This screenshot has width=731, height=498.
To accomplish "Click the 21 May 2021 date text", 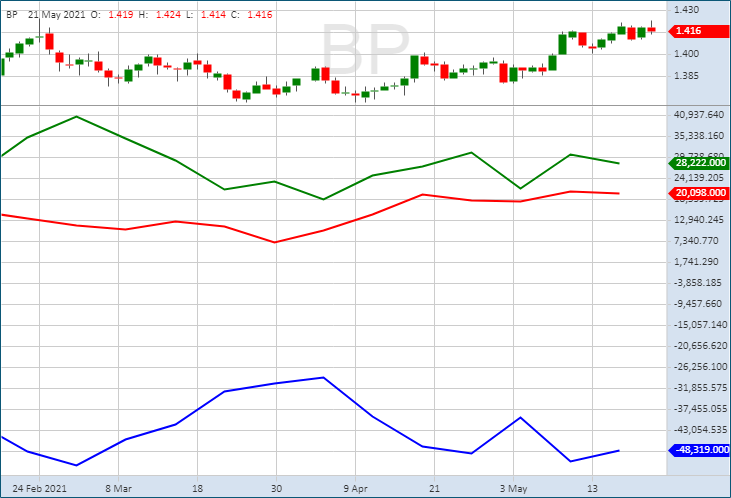I will tap(56, 14).
